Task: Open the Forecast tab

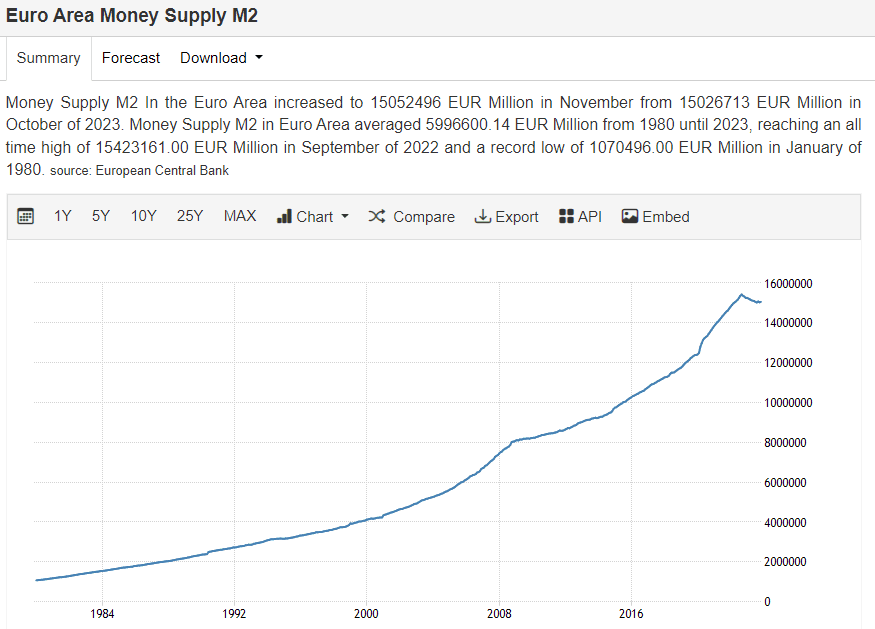Action: [x=131, y=58]
